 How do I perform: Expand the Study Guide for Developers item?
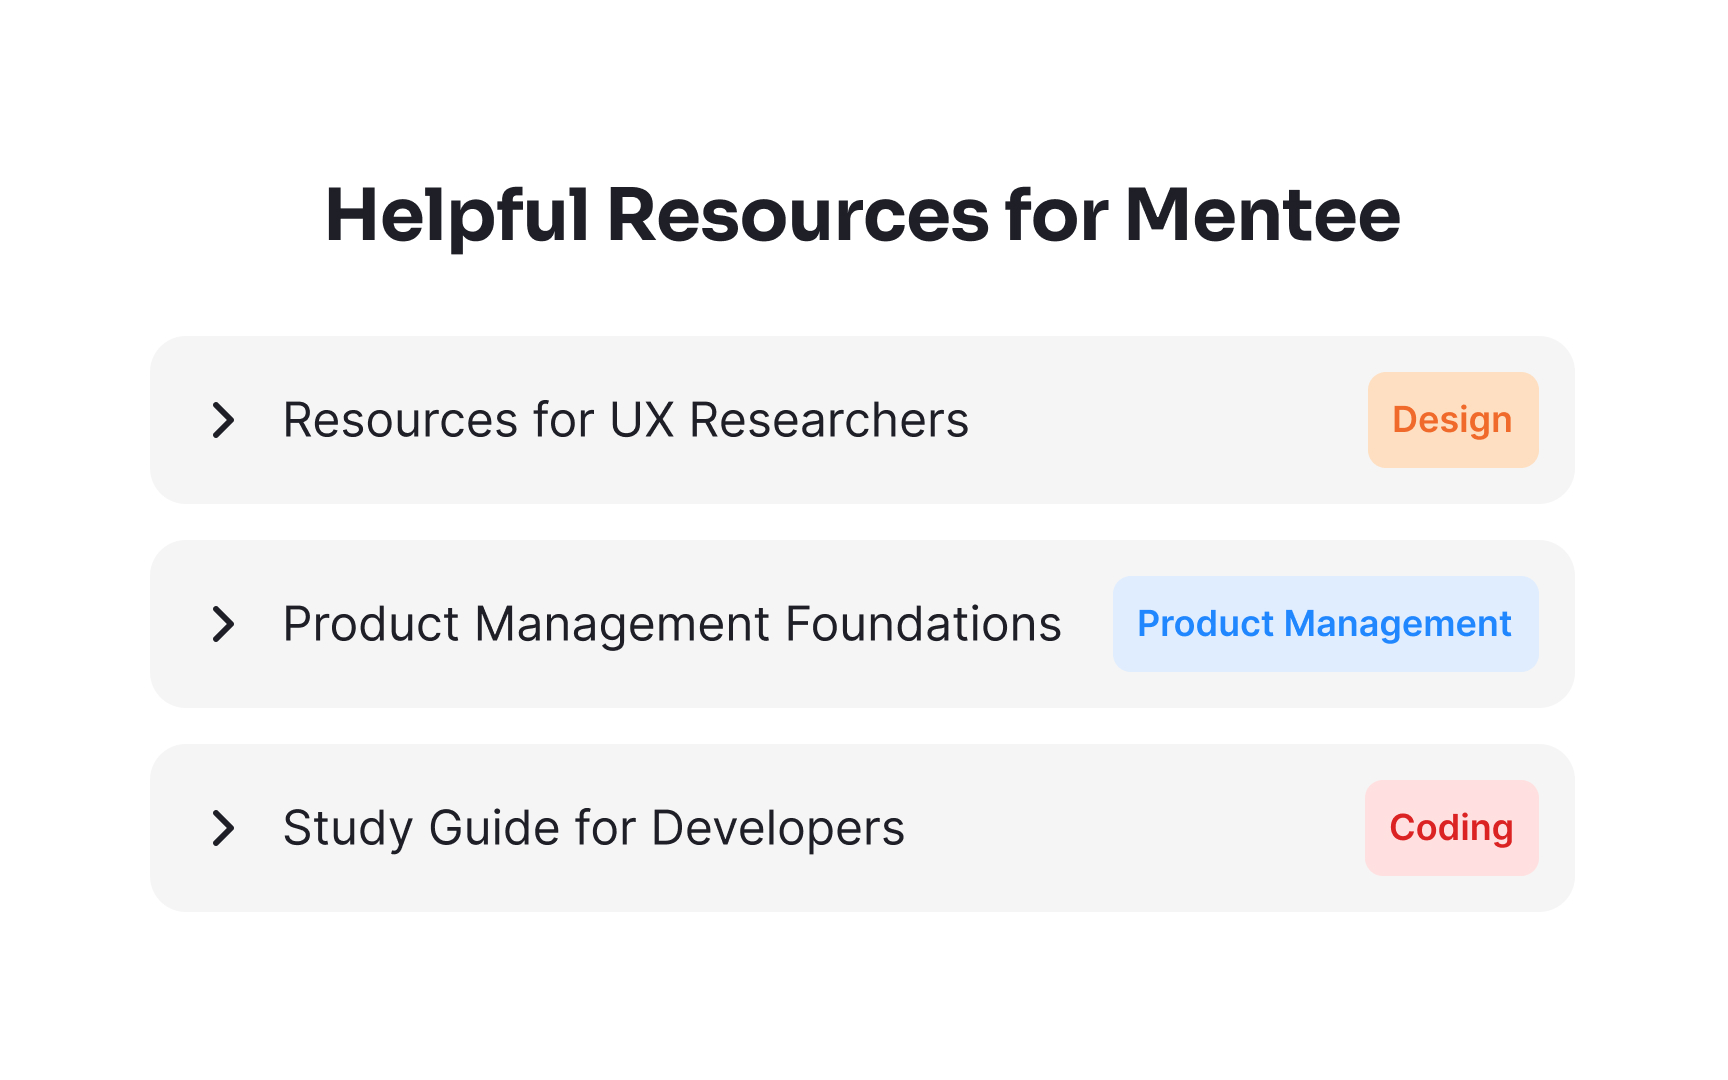point(594,827)
